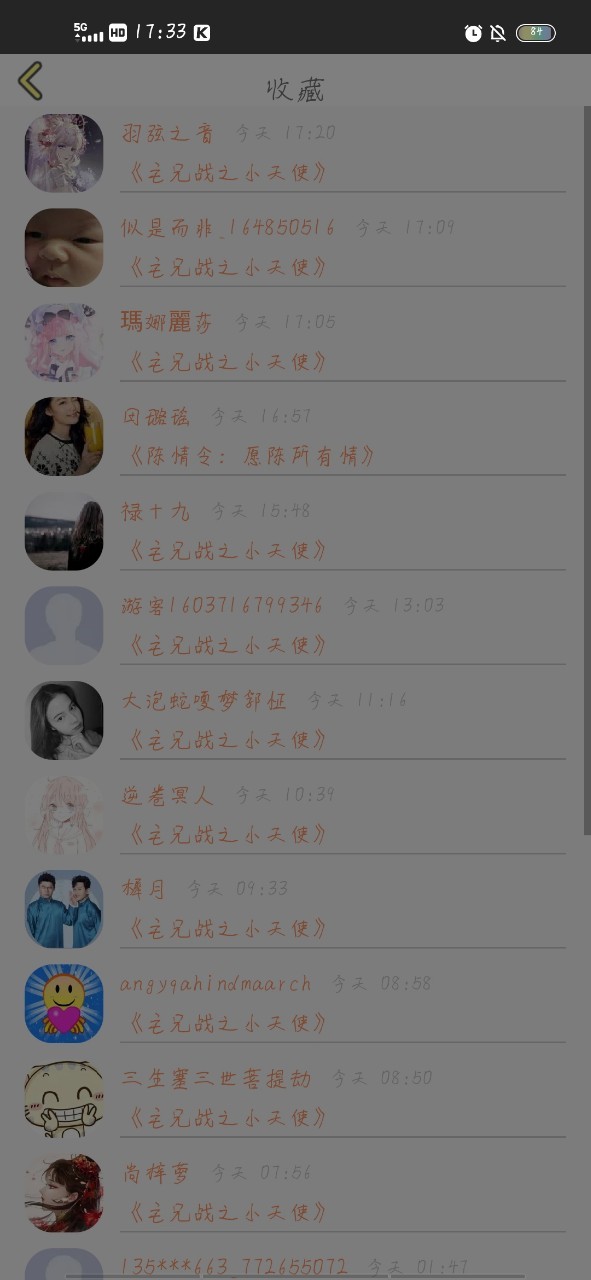Tap the grinning cartoon face avatar

(64, 1098)
